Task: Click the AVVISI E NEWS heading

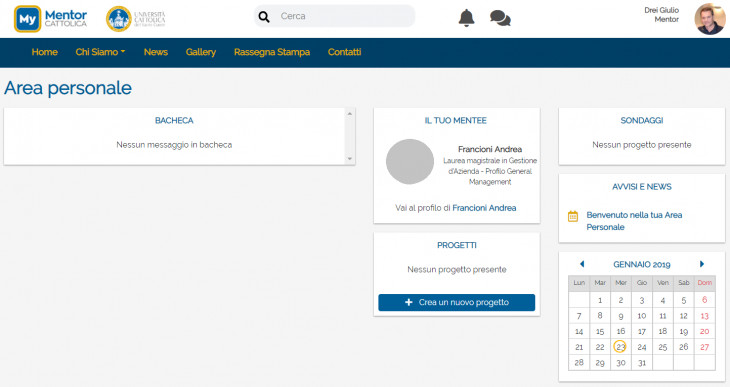Action: (x=642, y=187)
